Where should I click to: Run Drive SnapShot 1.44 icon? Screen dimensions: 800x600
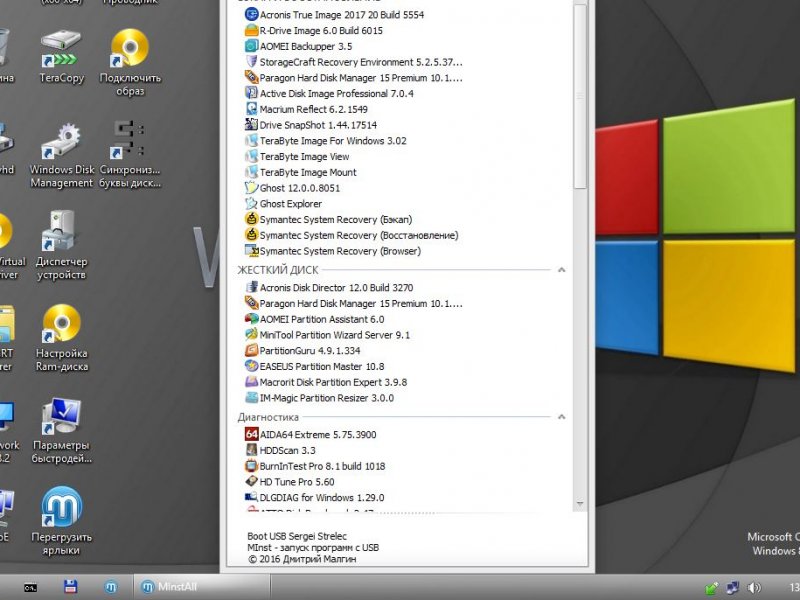point(252,125)
